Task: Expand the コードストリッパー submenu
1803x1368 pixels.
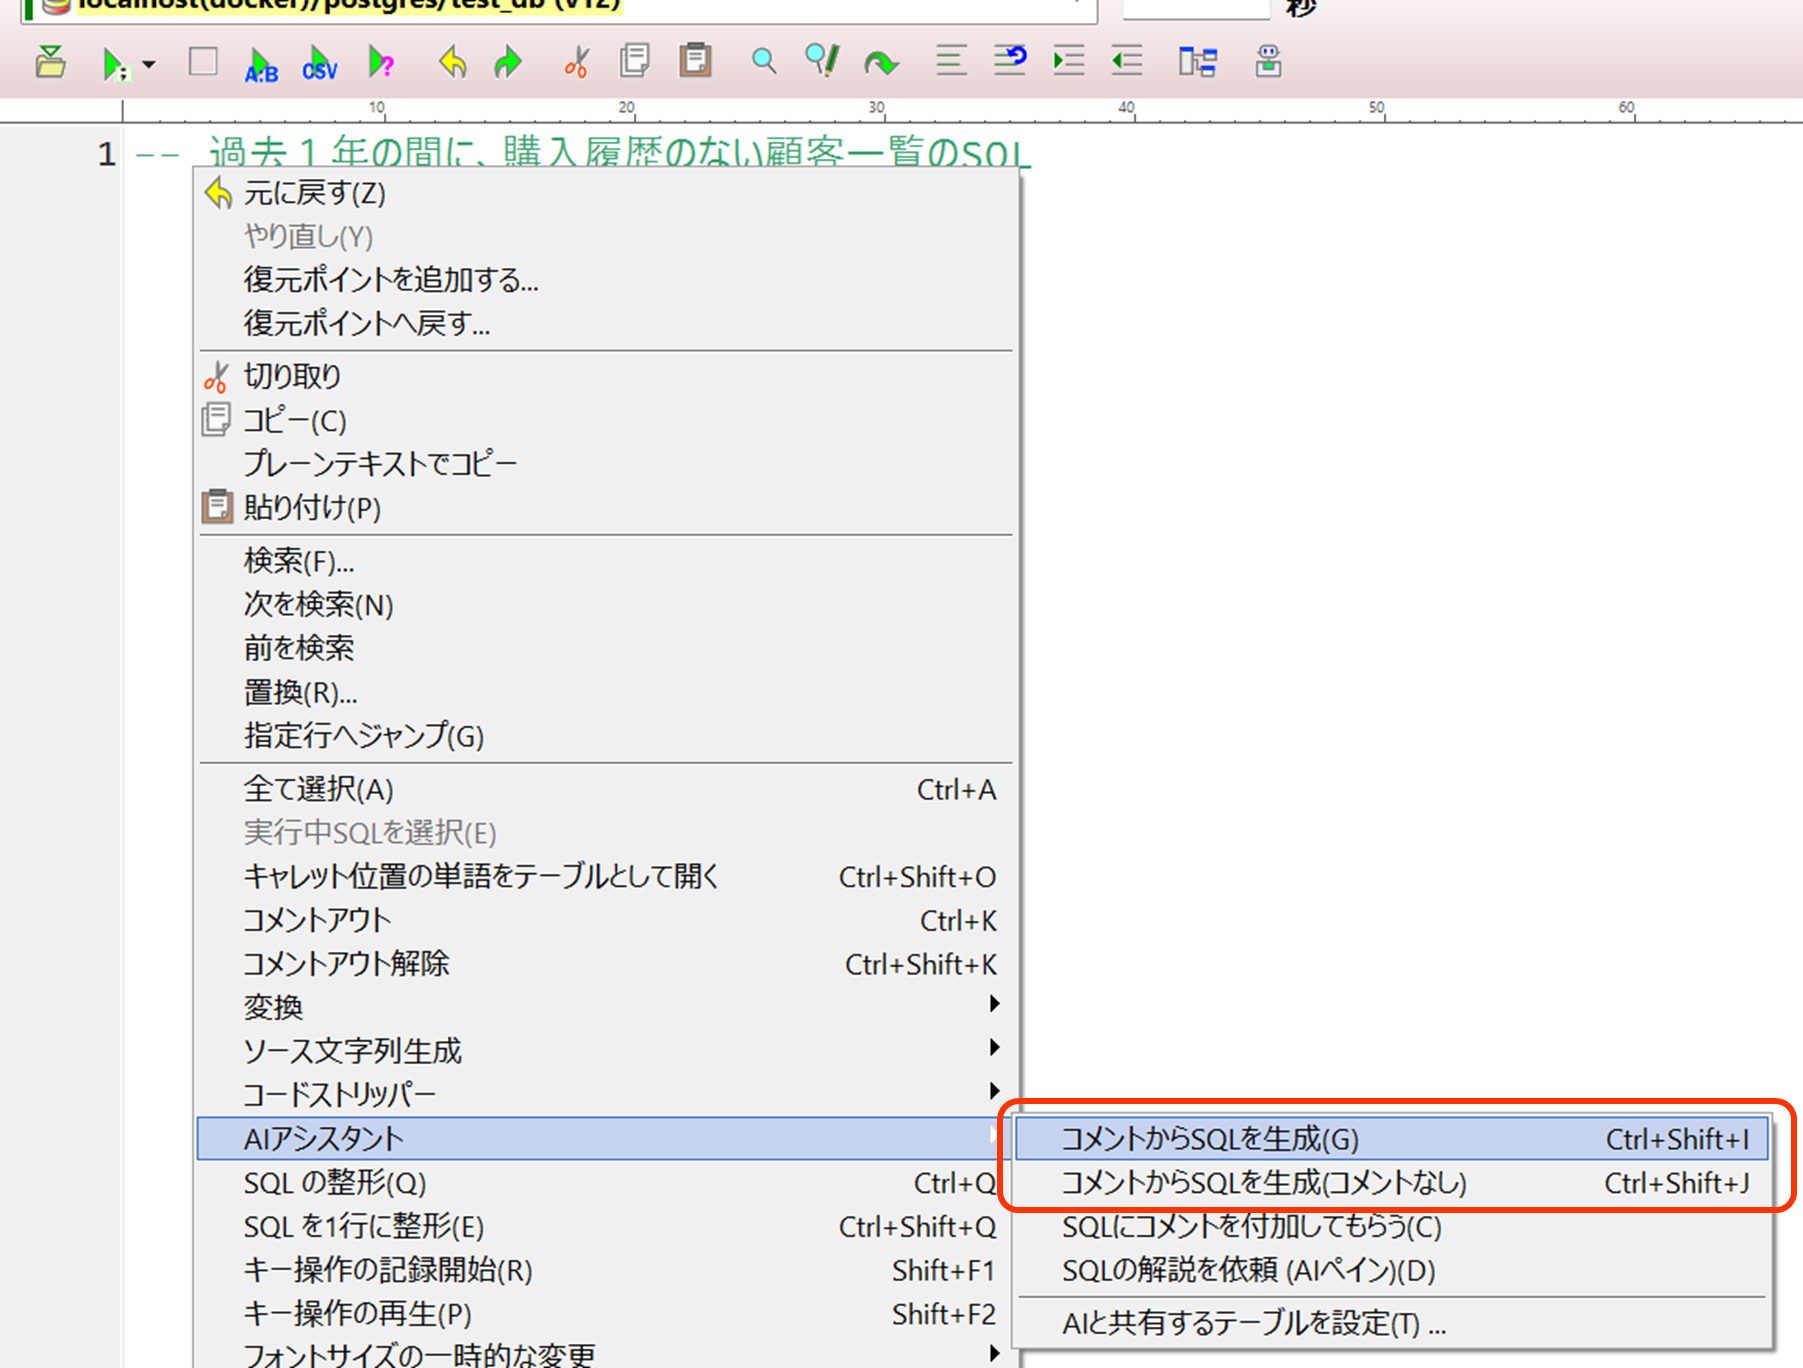Action: [x=606, y=1095]
